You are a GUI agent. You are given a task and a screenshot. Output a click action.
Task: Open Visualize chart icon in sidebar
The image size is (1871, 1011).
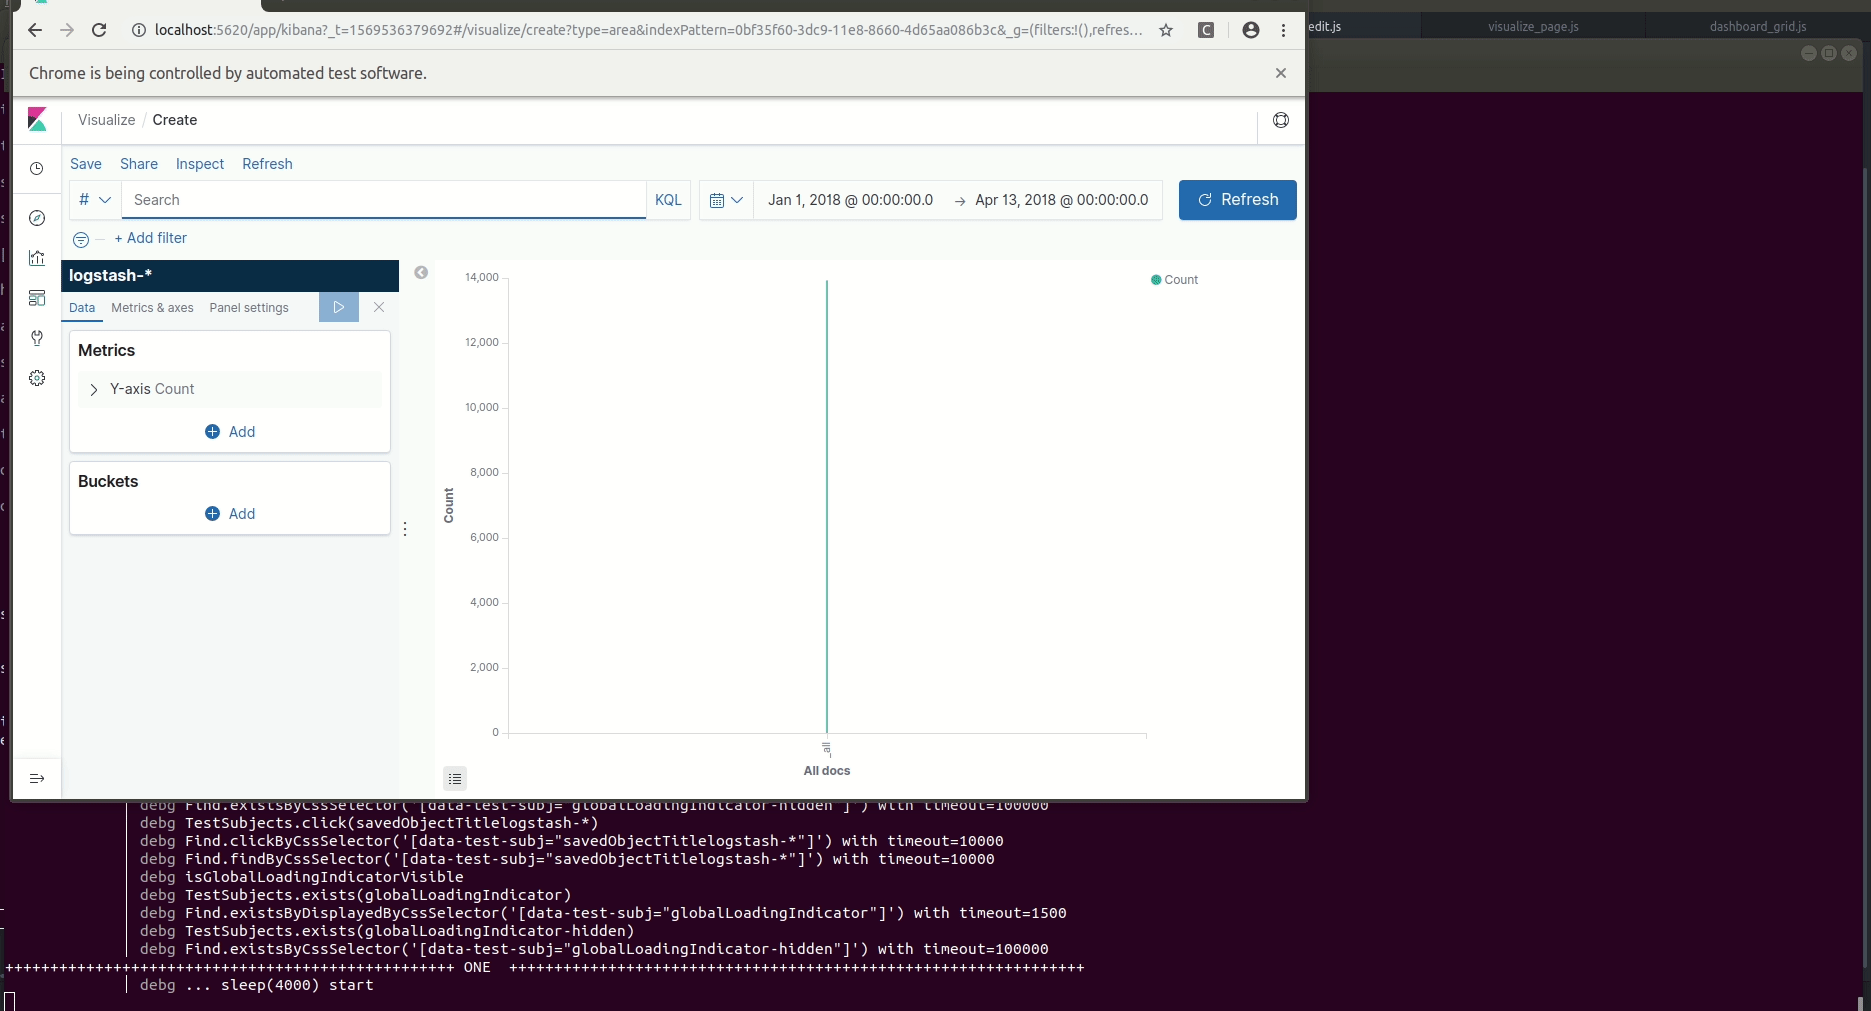point(37,258)
